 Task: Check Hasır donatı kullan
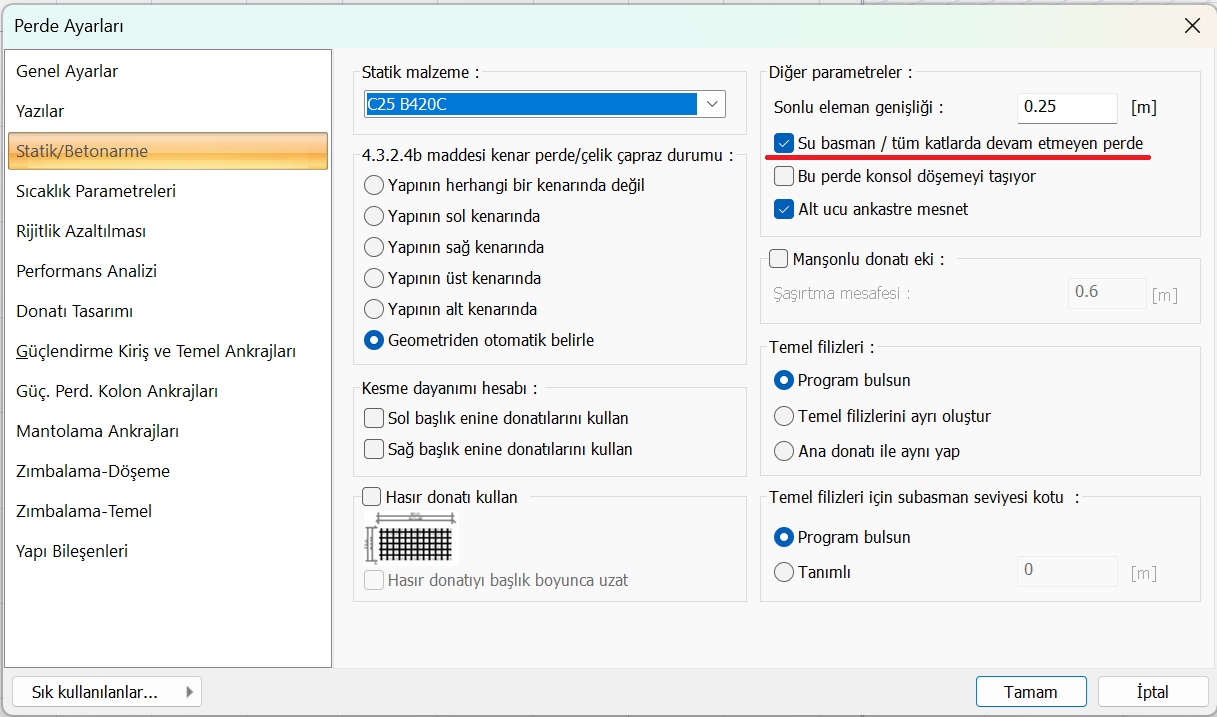372,497
